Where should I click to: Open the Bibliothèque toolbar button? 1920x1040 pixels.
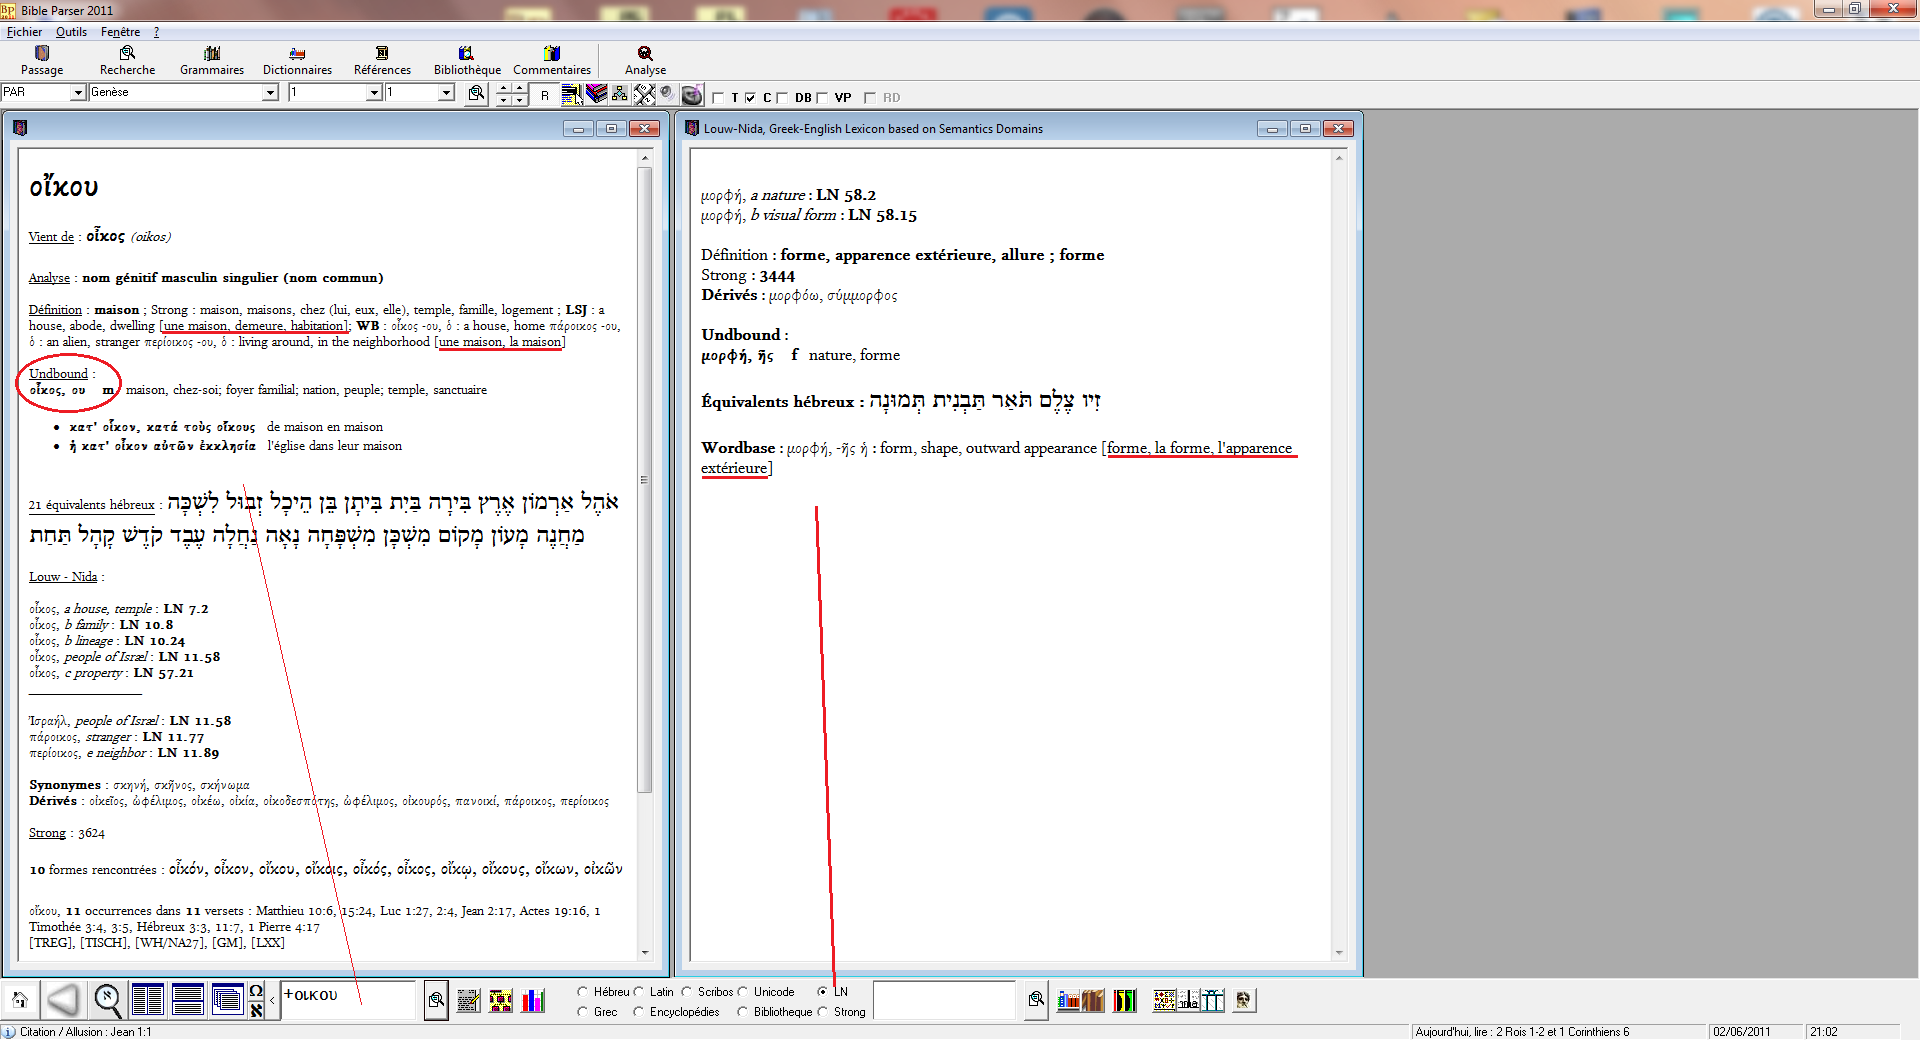467,61
